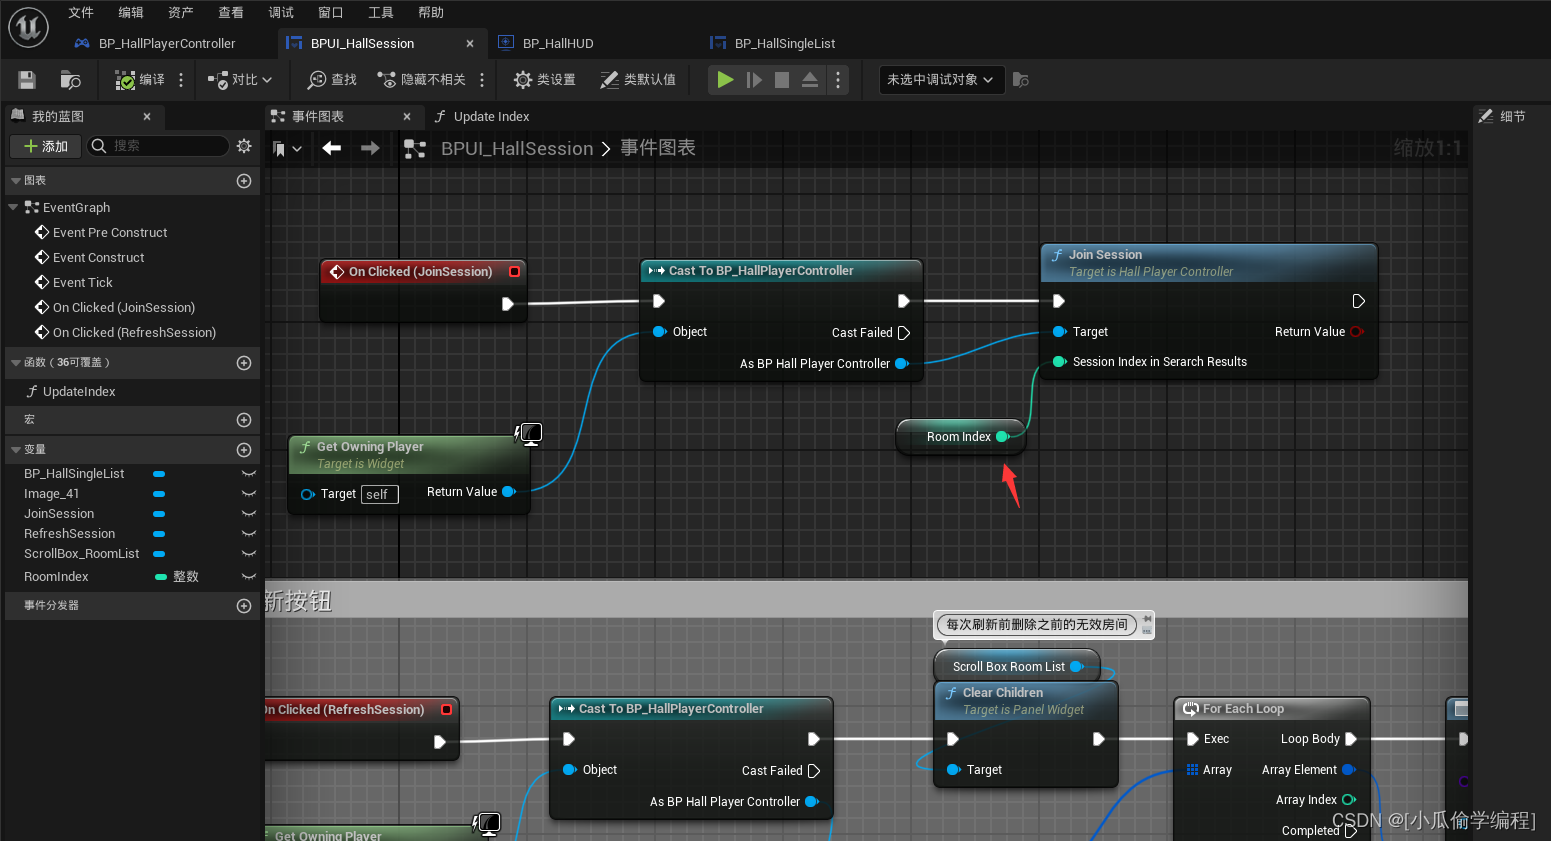Image resolution: width=1551 pixels, height=841 pixels.
Task: Click the Save blueprint icon
Action: point(27,80)
